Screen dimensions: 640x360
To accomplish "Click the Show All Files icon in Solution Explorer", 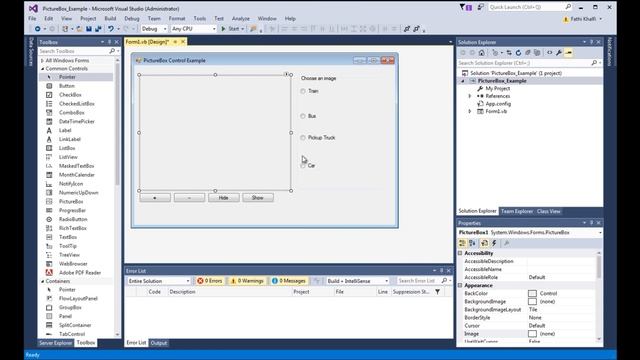I will [x=537, y=53].
